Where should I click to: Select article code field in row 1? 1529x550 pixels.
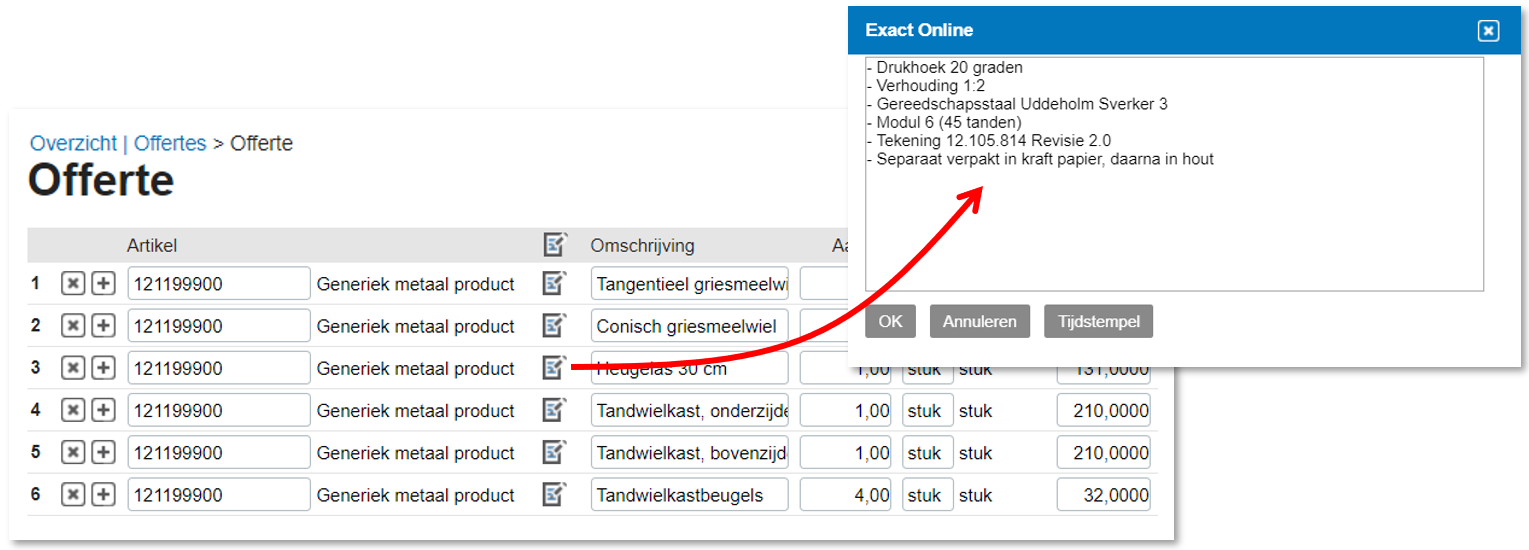(219, 284)
